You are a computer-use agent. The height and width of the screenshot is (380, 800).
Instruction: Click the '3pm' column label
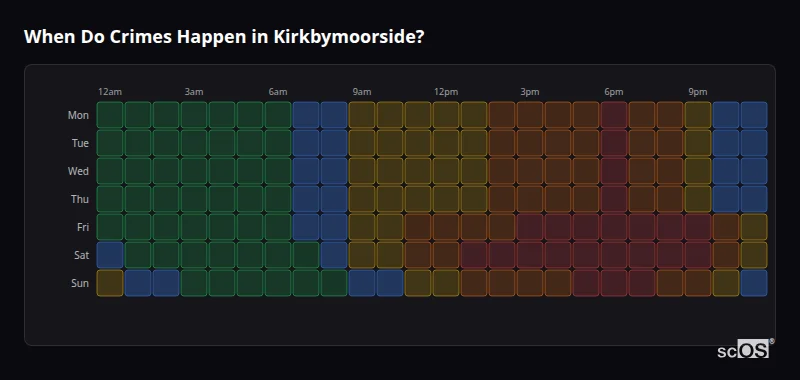530,92
